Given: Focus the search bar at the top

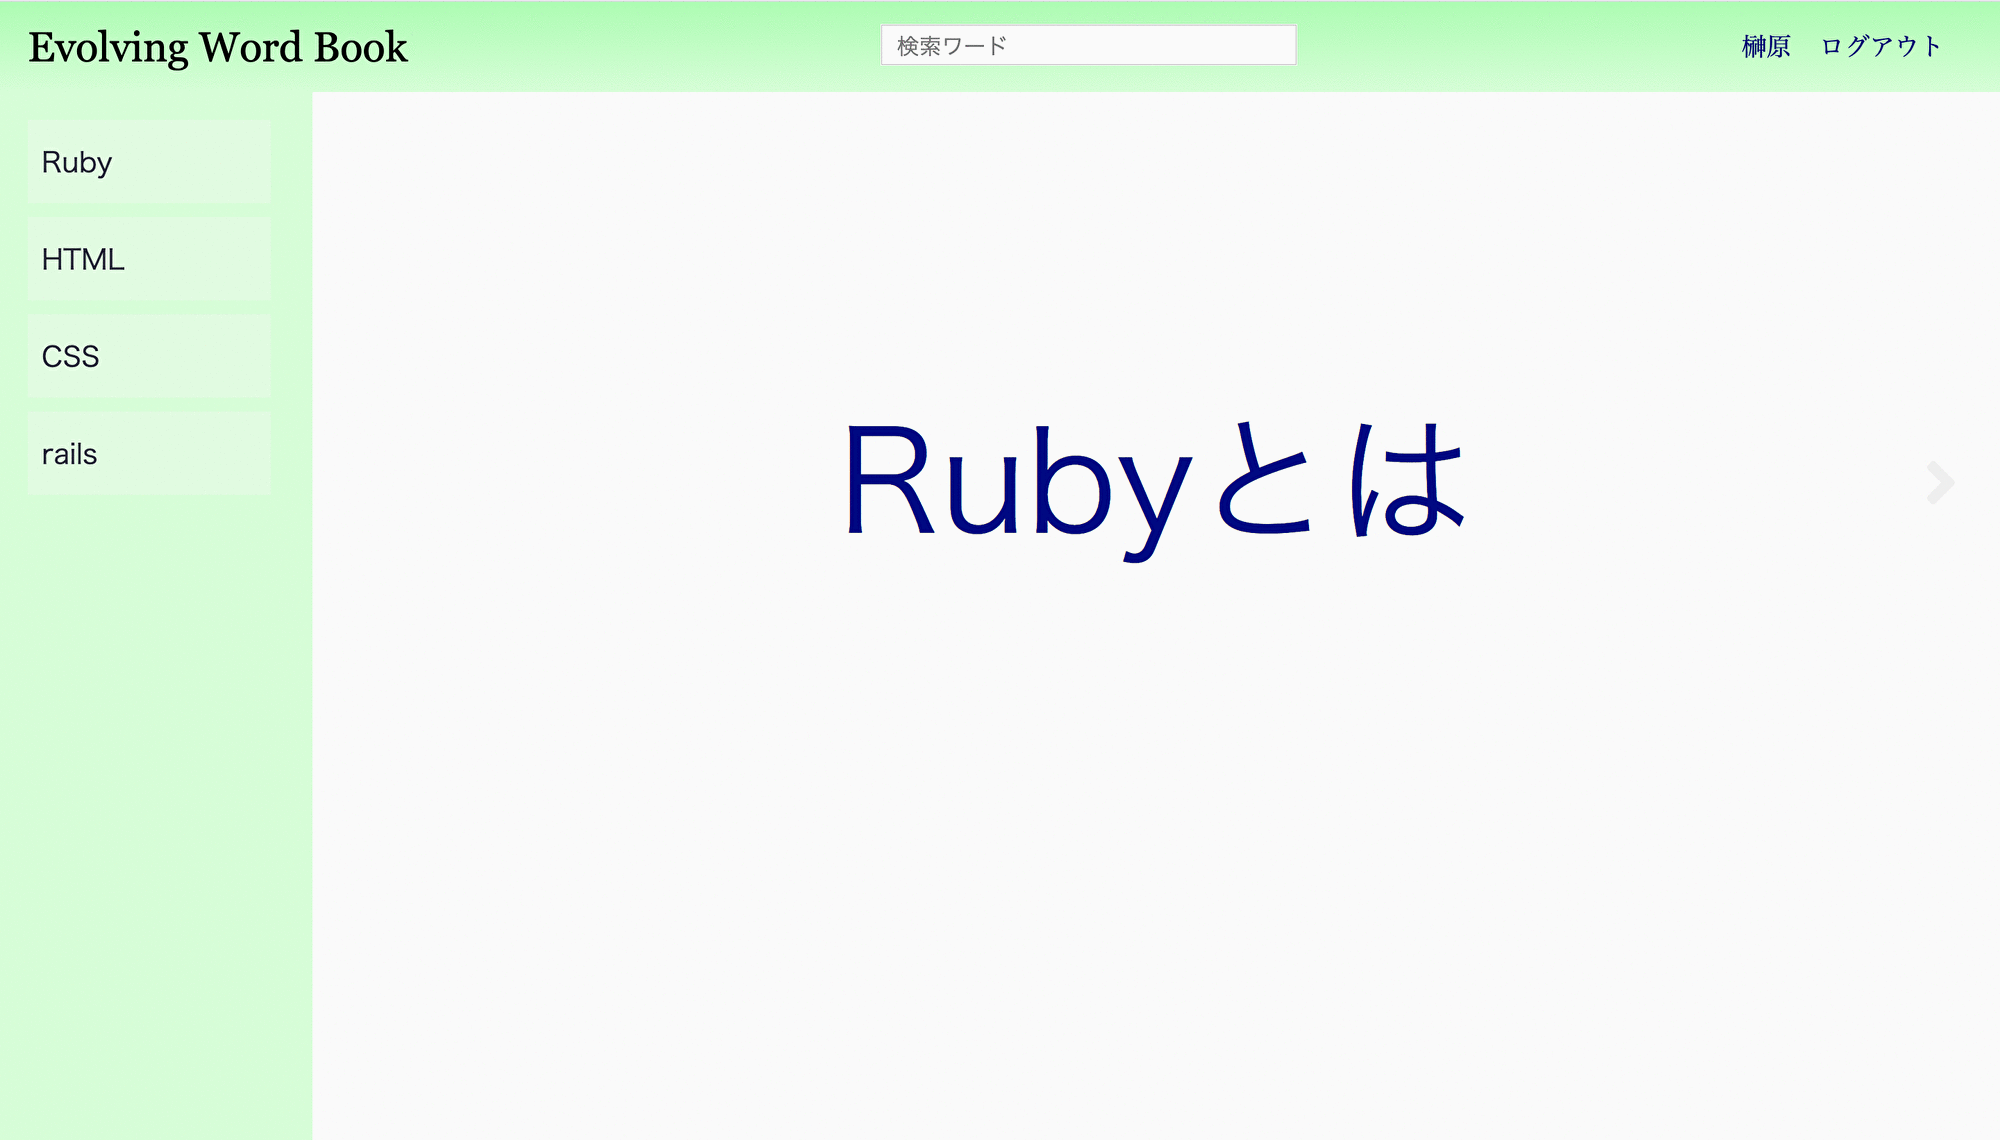Looking at the screenshot, I should [1087, 44].
